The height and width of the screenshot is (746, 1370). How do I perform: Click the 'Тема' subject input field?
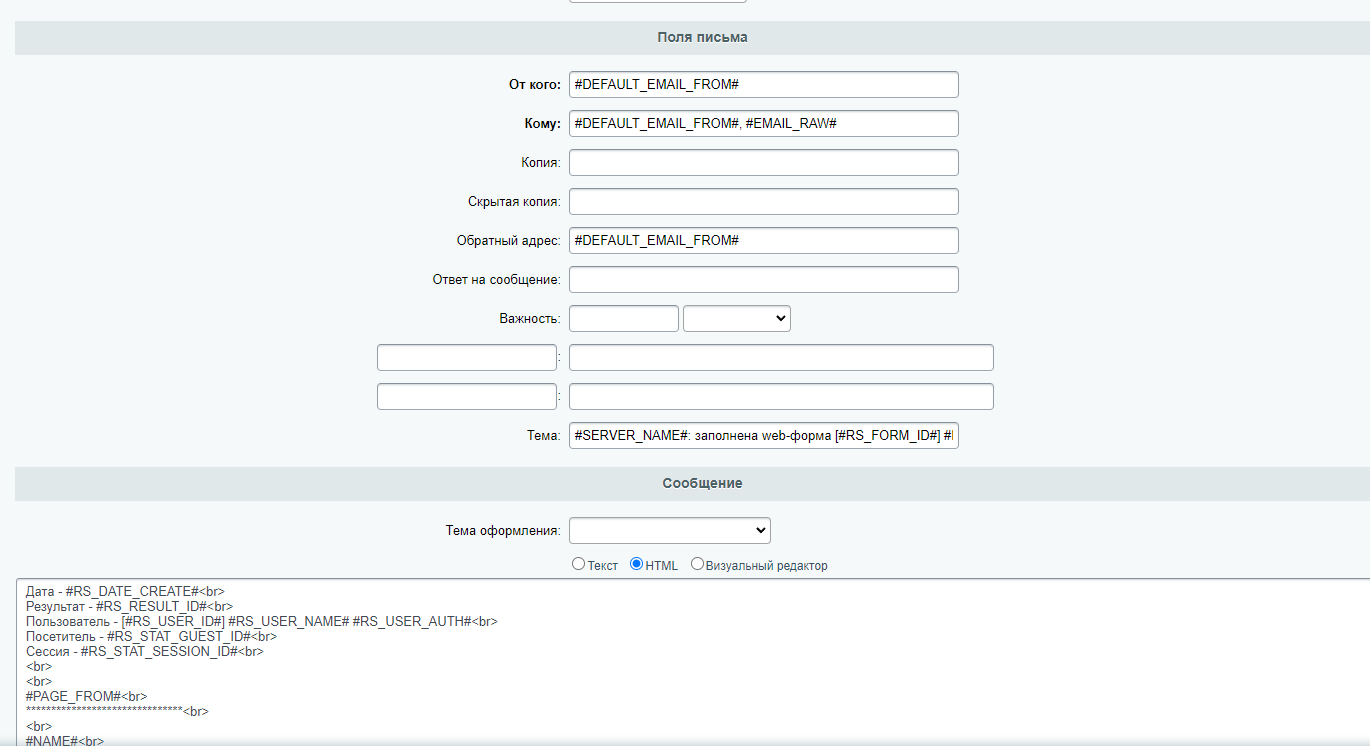click(763, 435)
